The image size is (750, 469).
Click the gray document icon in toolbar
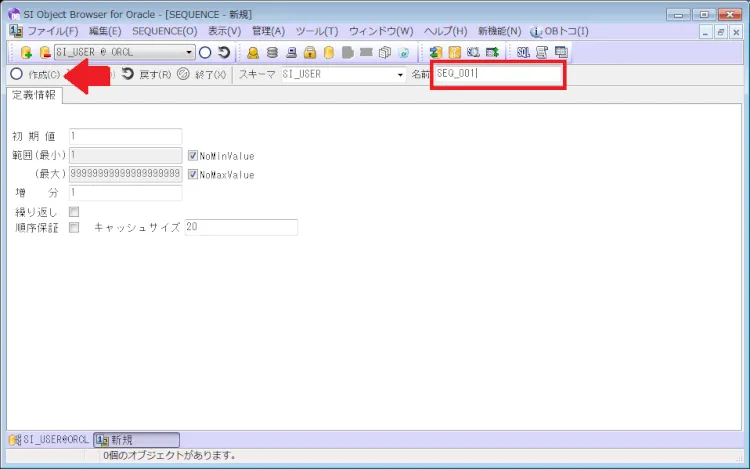(x=348, y=52)
